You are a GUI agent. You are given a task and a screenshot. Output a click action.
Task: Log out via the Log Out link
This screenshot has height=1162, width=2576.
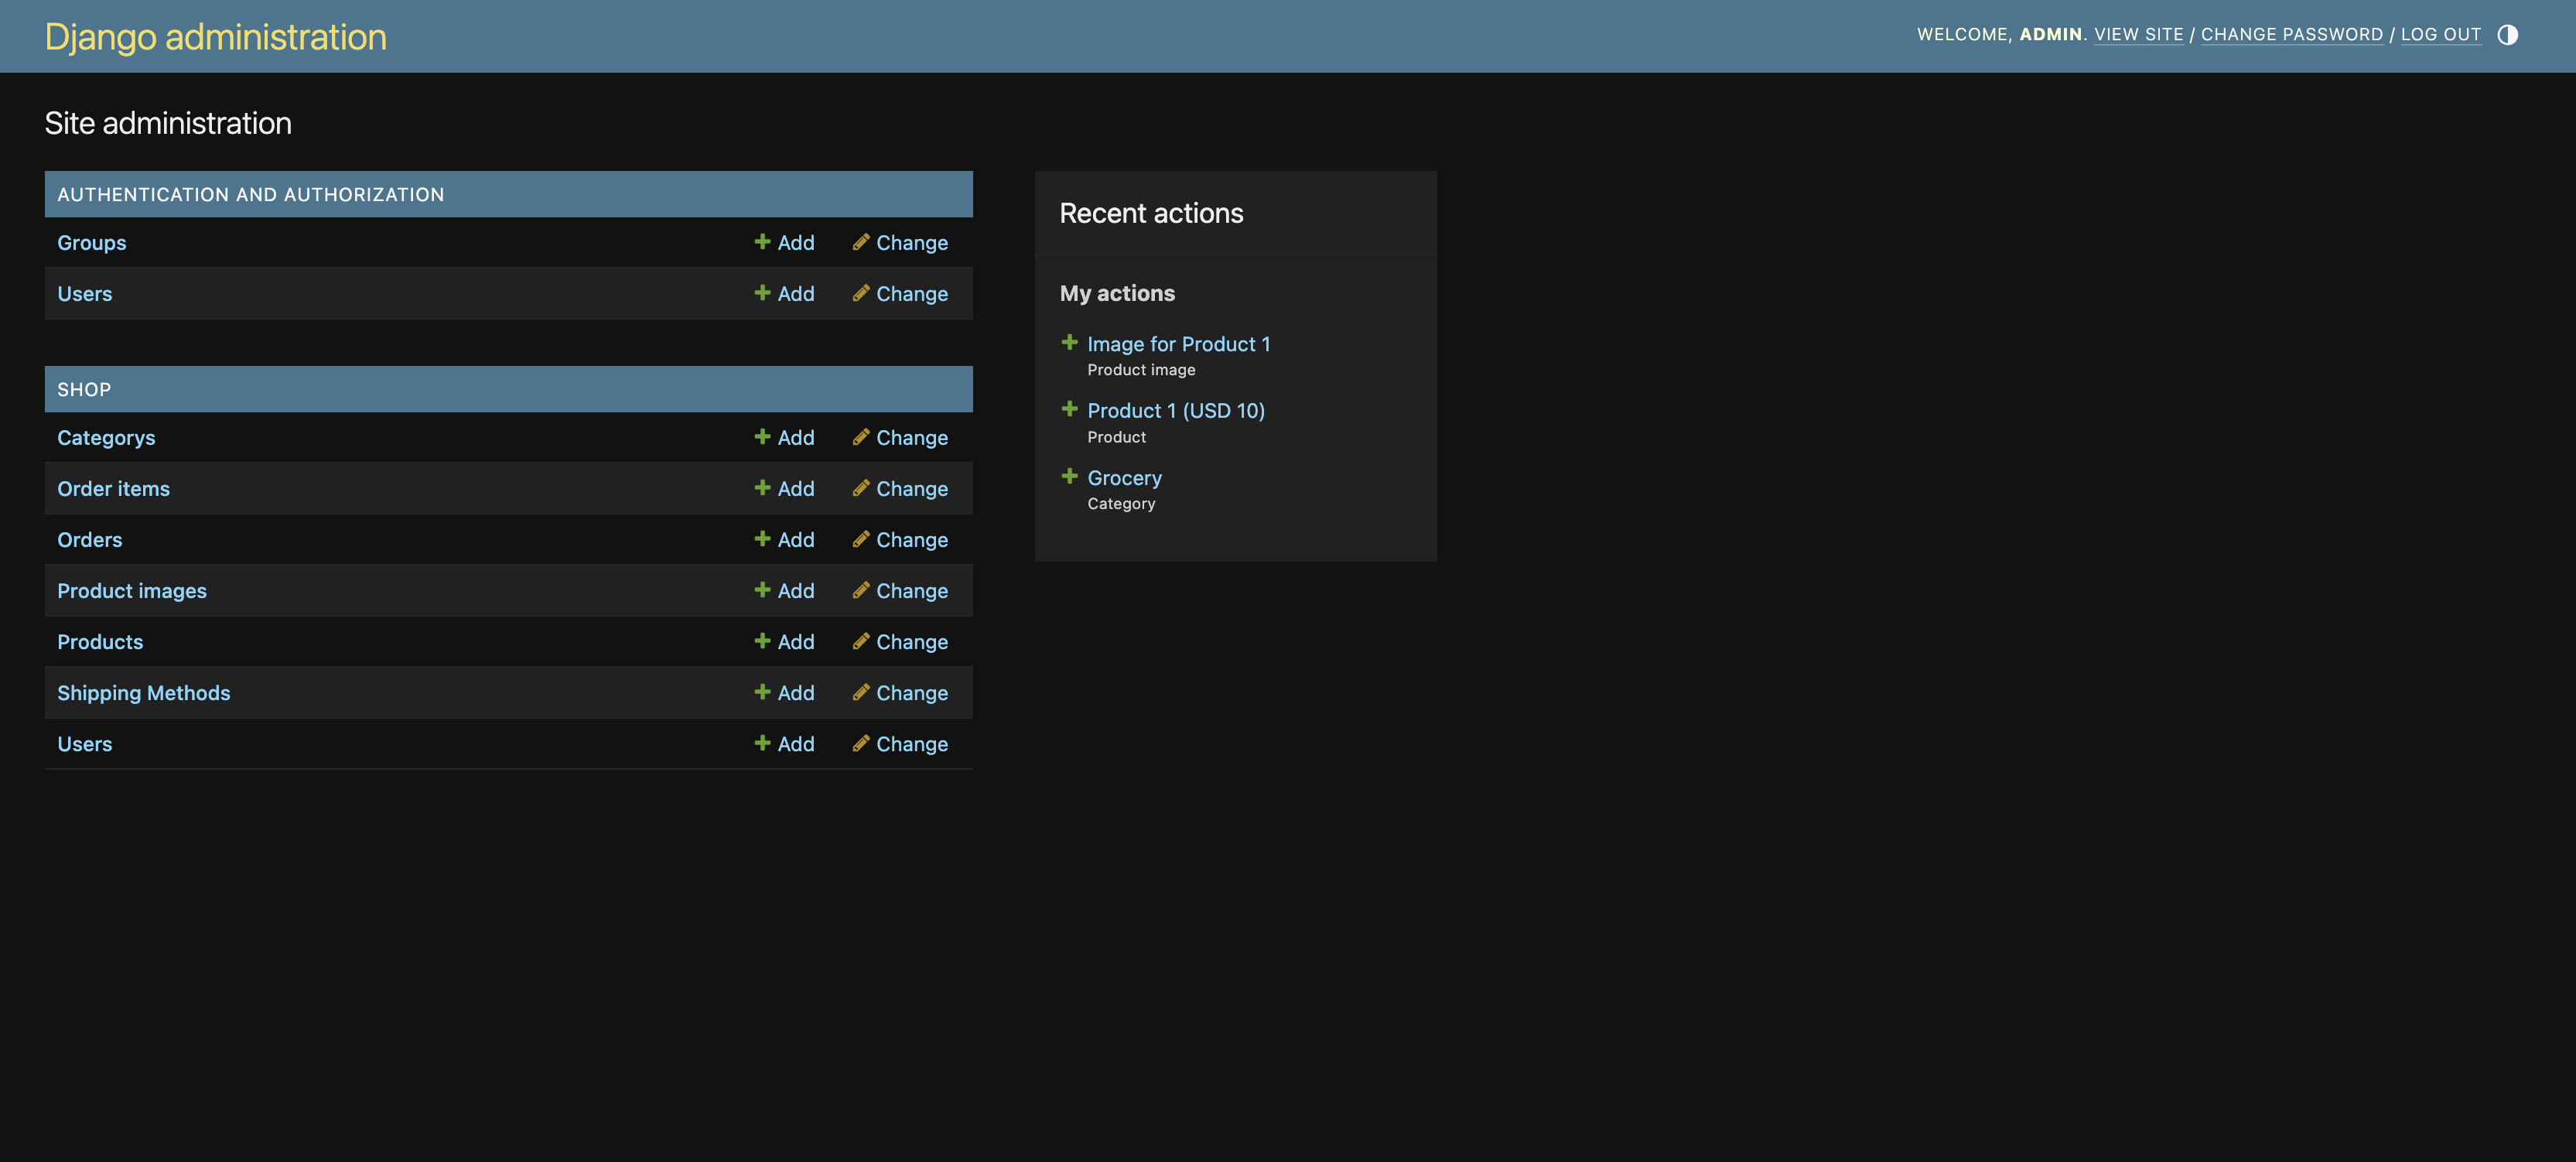click(x=2440, y=35)
